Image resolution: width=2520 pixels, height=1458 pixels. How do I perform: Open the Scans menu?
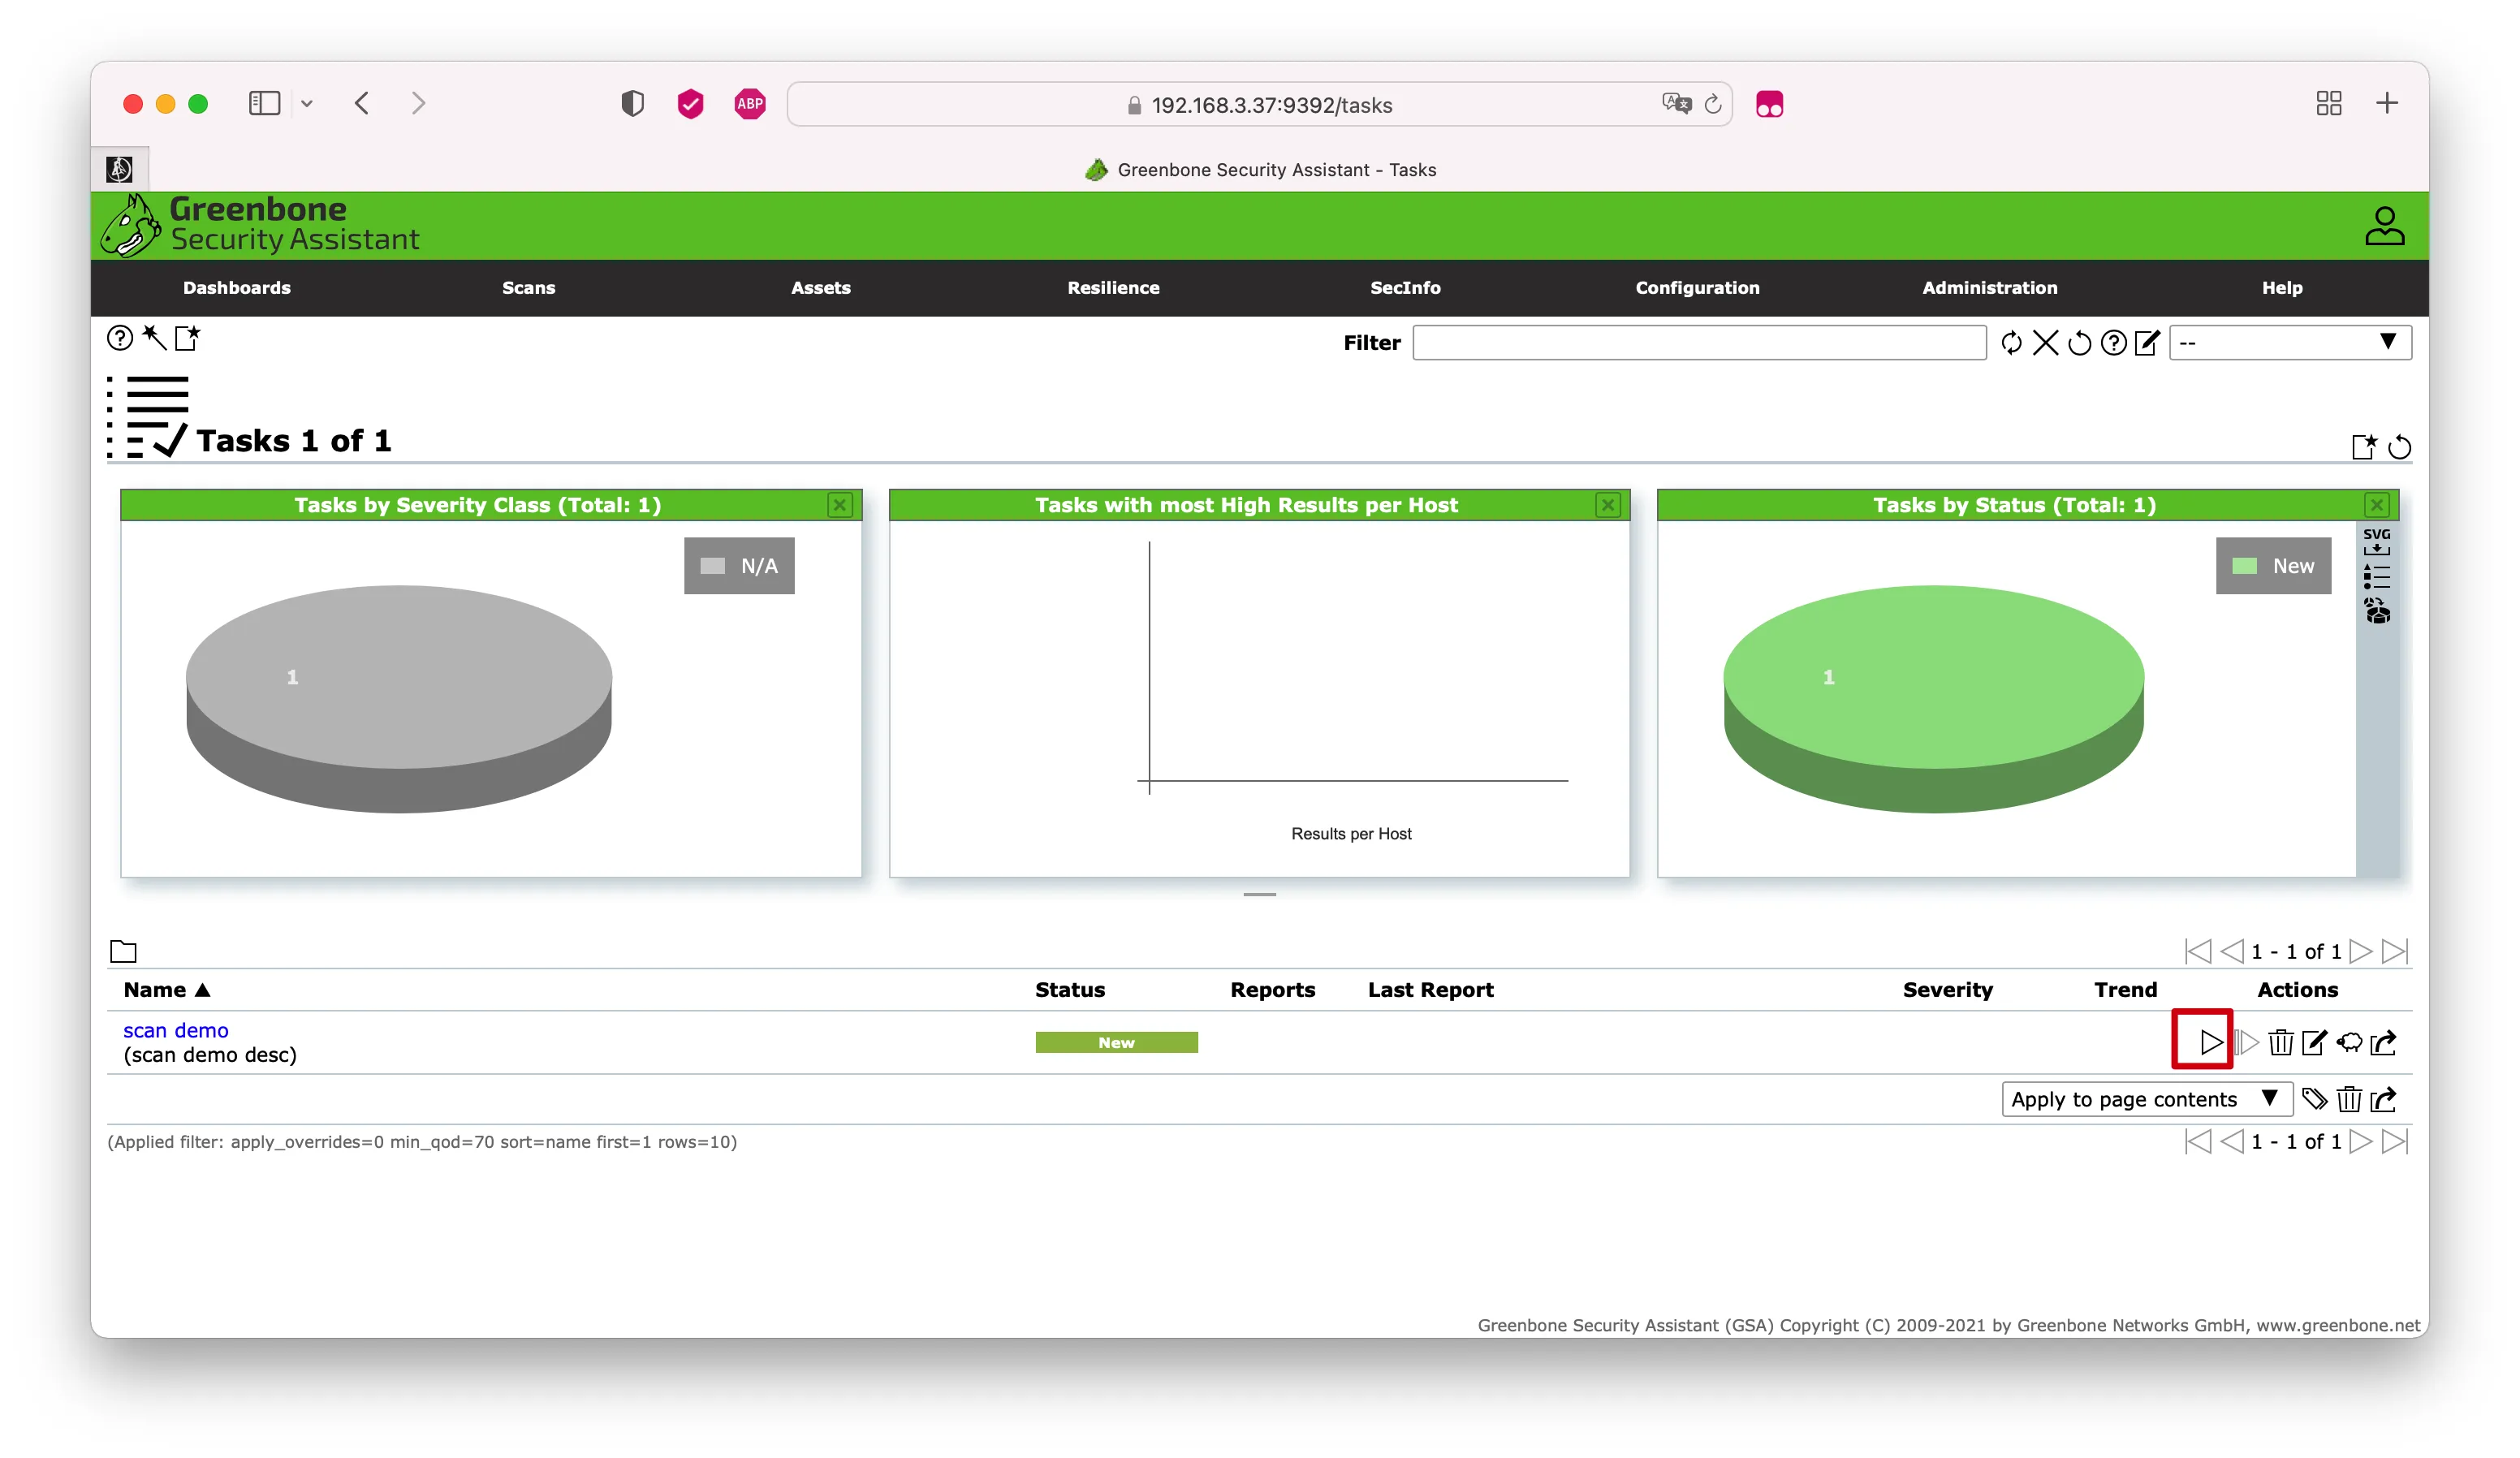pos(528,288)
